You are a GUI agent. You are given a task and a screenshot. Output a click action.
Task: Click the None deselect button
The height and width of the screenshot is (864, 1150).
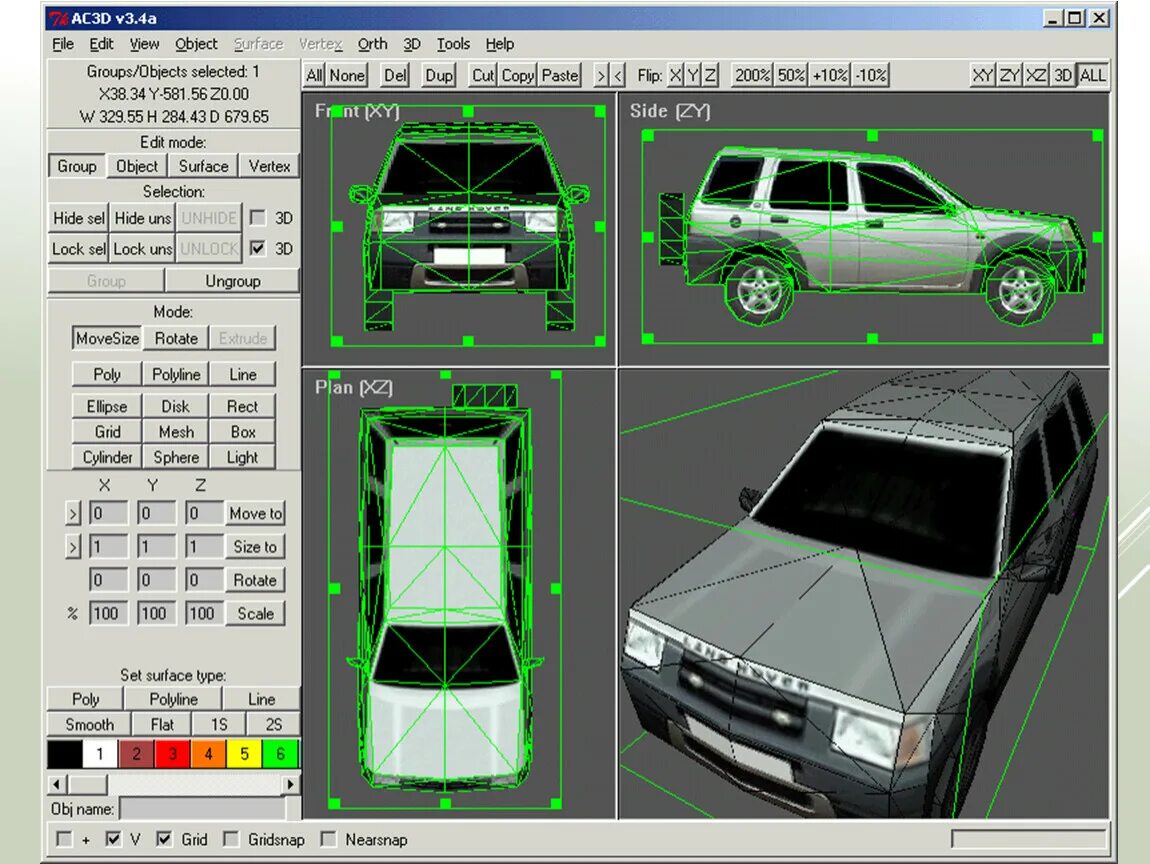(347, 75)
